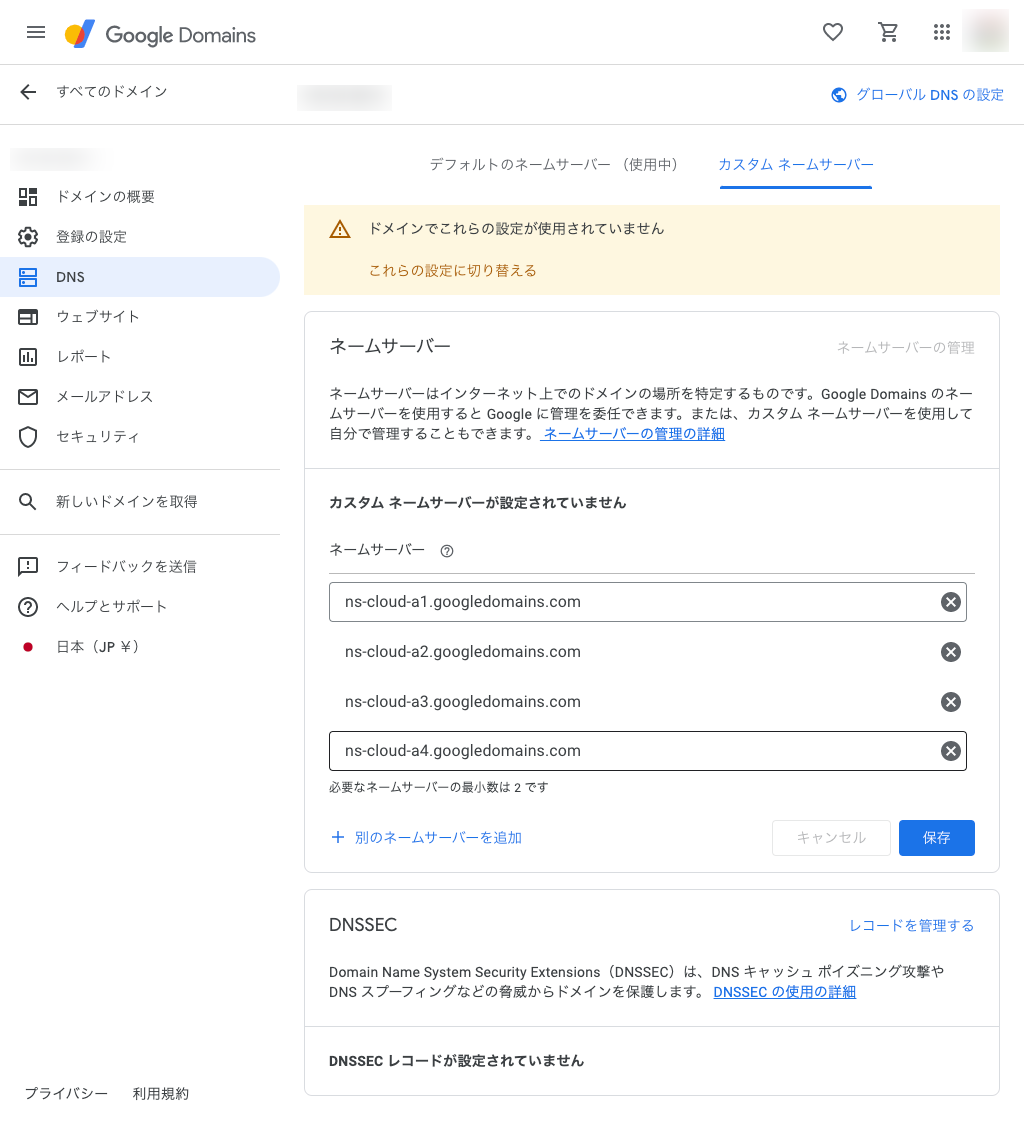Stay on the カスタム ネームサーバー tab
The height and width of the screenshot is (1129, 1024).
795,166
